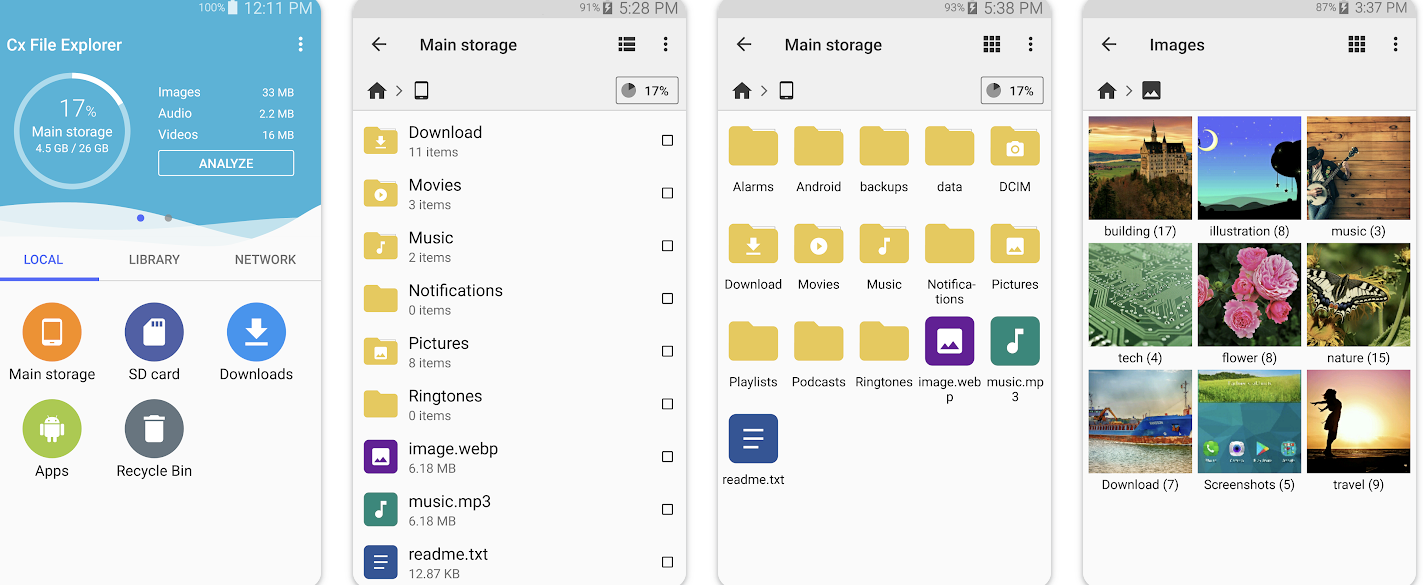
Task: Open the readme.txt file icon in grid
Action: click(753, 439)
